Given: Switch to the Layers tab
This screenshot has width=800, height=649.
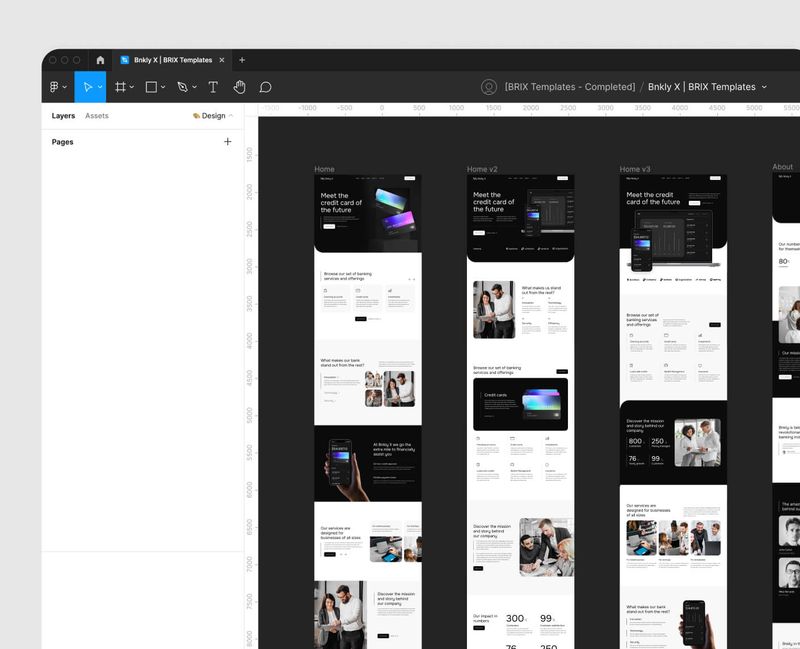Looking at the screenshot, I should click(63, 116).
